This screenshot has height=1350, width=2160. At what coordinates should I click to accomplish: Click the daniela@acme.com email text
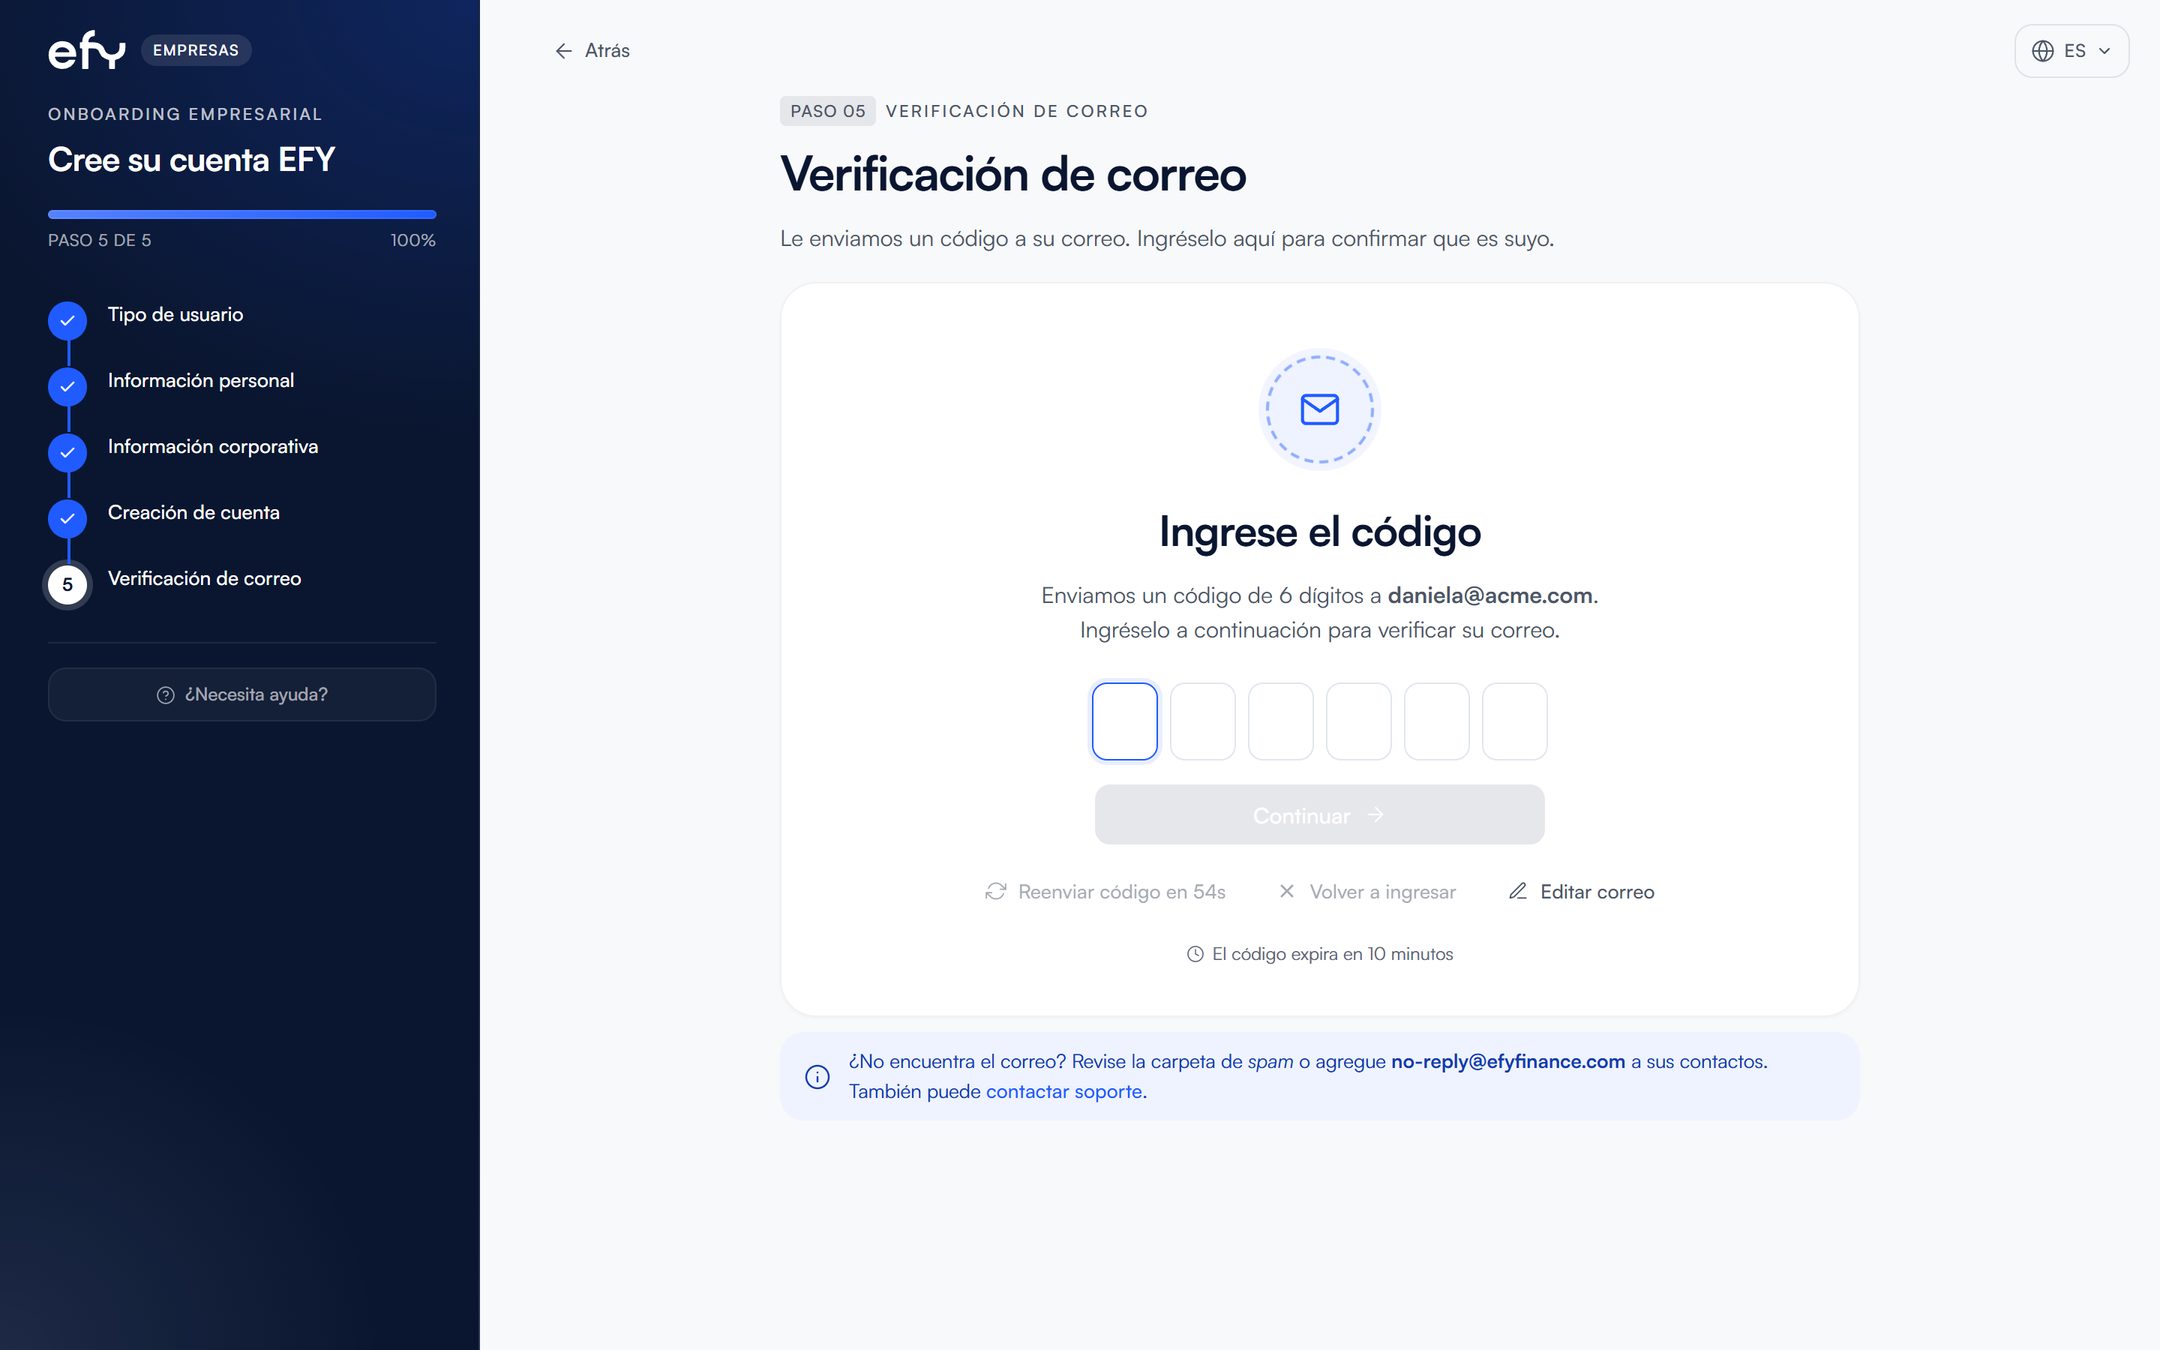click(x=1490, y=596)
